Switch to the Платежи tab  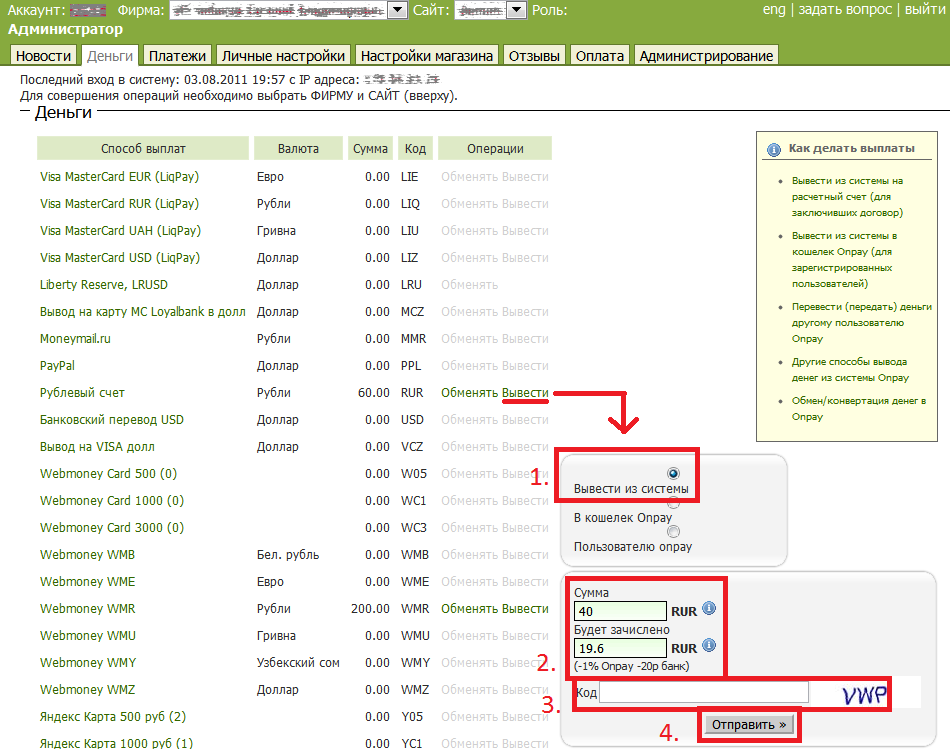[x=177, y=56]
